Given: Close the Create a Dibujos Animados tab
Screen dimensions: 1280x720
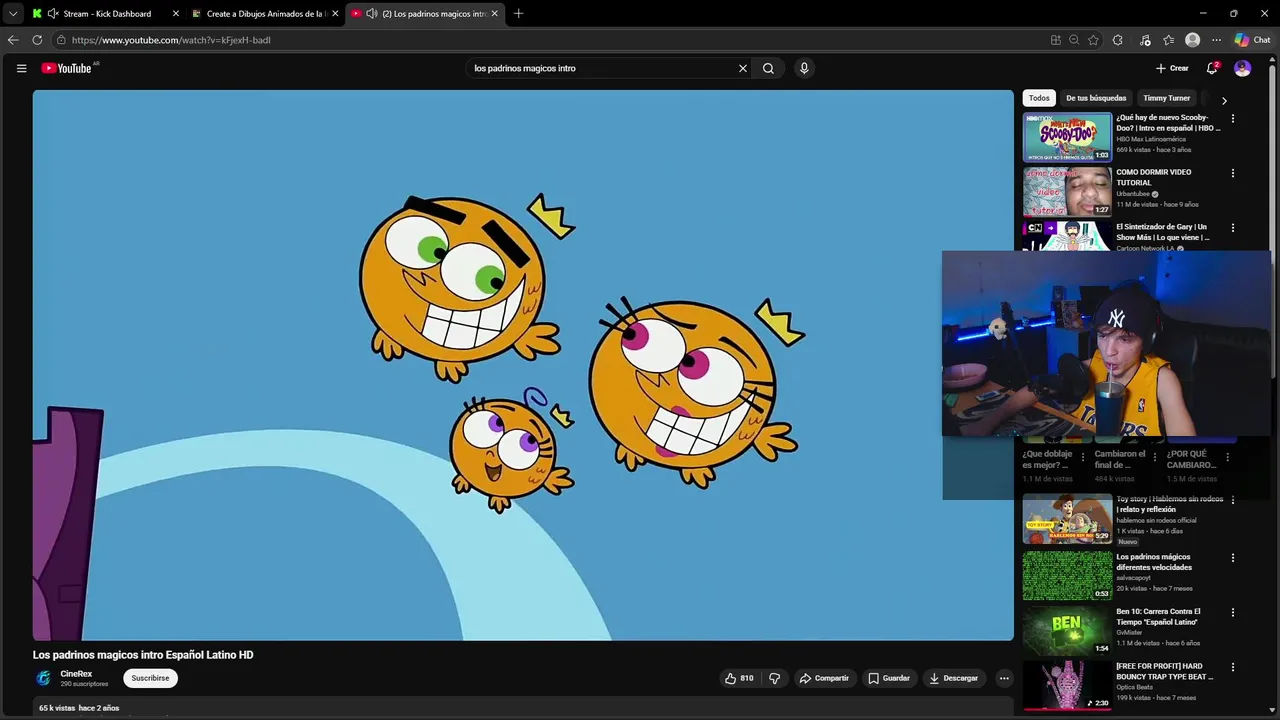Looking at the screenshot, I should (335, 14).
